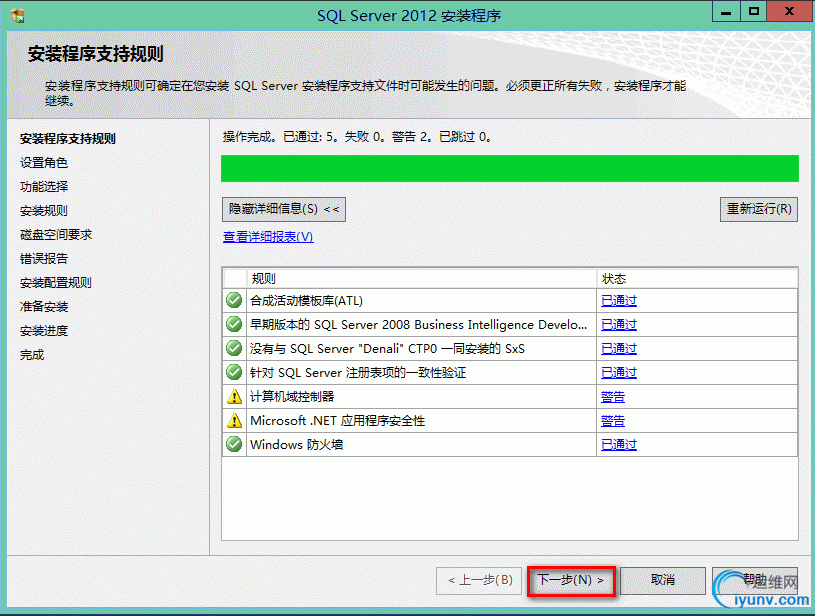Image resolution: width=815 pixels, height=616 pixels.
Task: Select 错误报告 step in sidebar
Action: point(44,258)
